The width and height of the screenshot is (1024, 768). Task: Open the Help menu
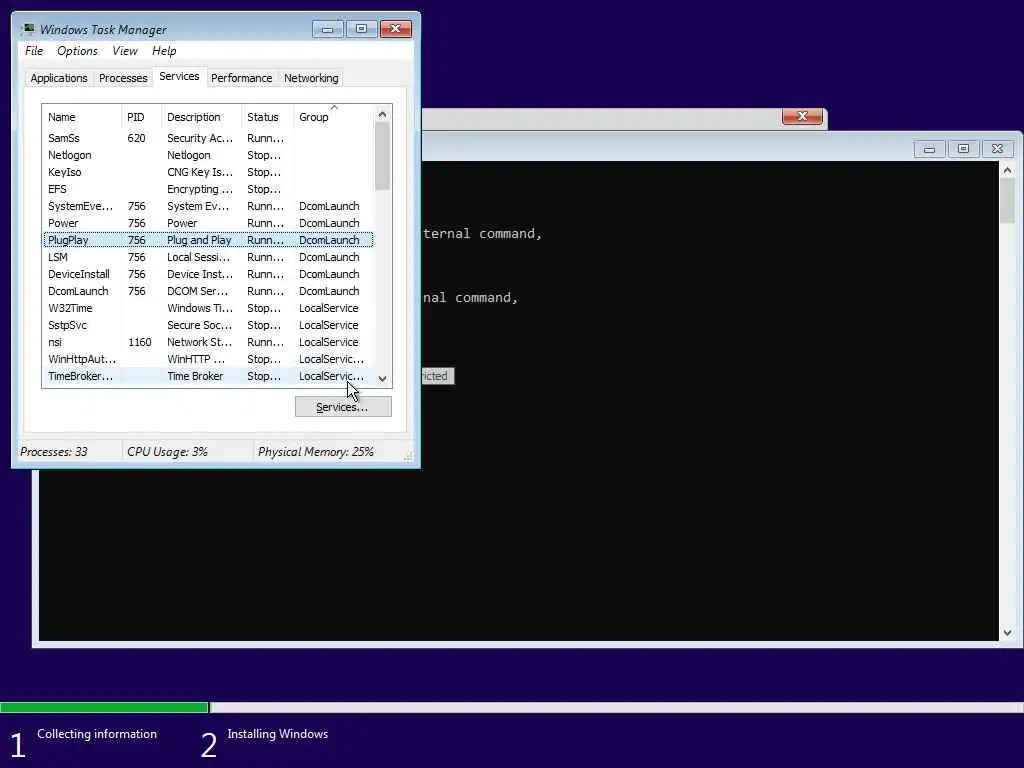tap(164, 51)
